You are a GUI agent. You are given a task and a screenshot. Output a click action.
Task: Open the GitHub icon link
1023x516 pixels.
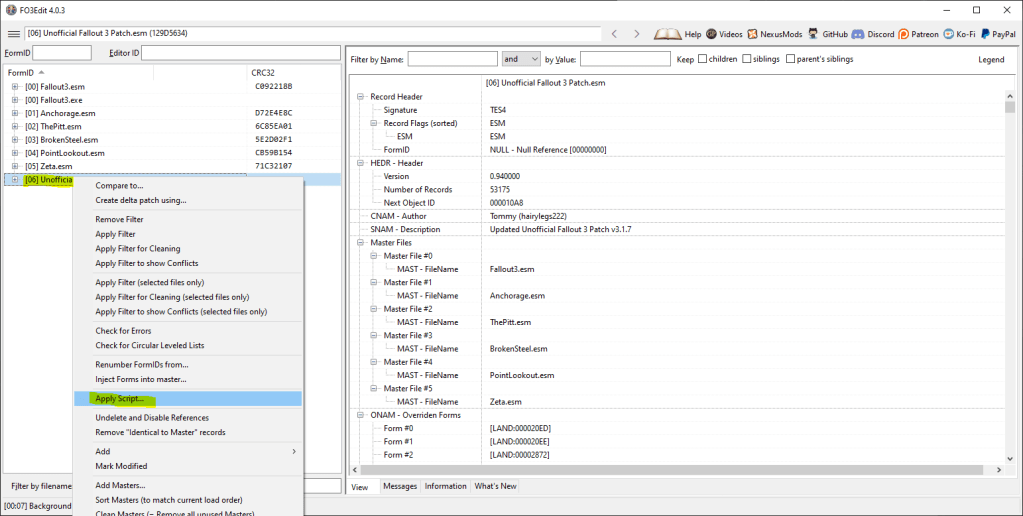point(814,34)
